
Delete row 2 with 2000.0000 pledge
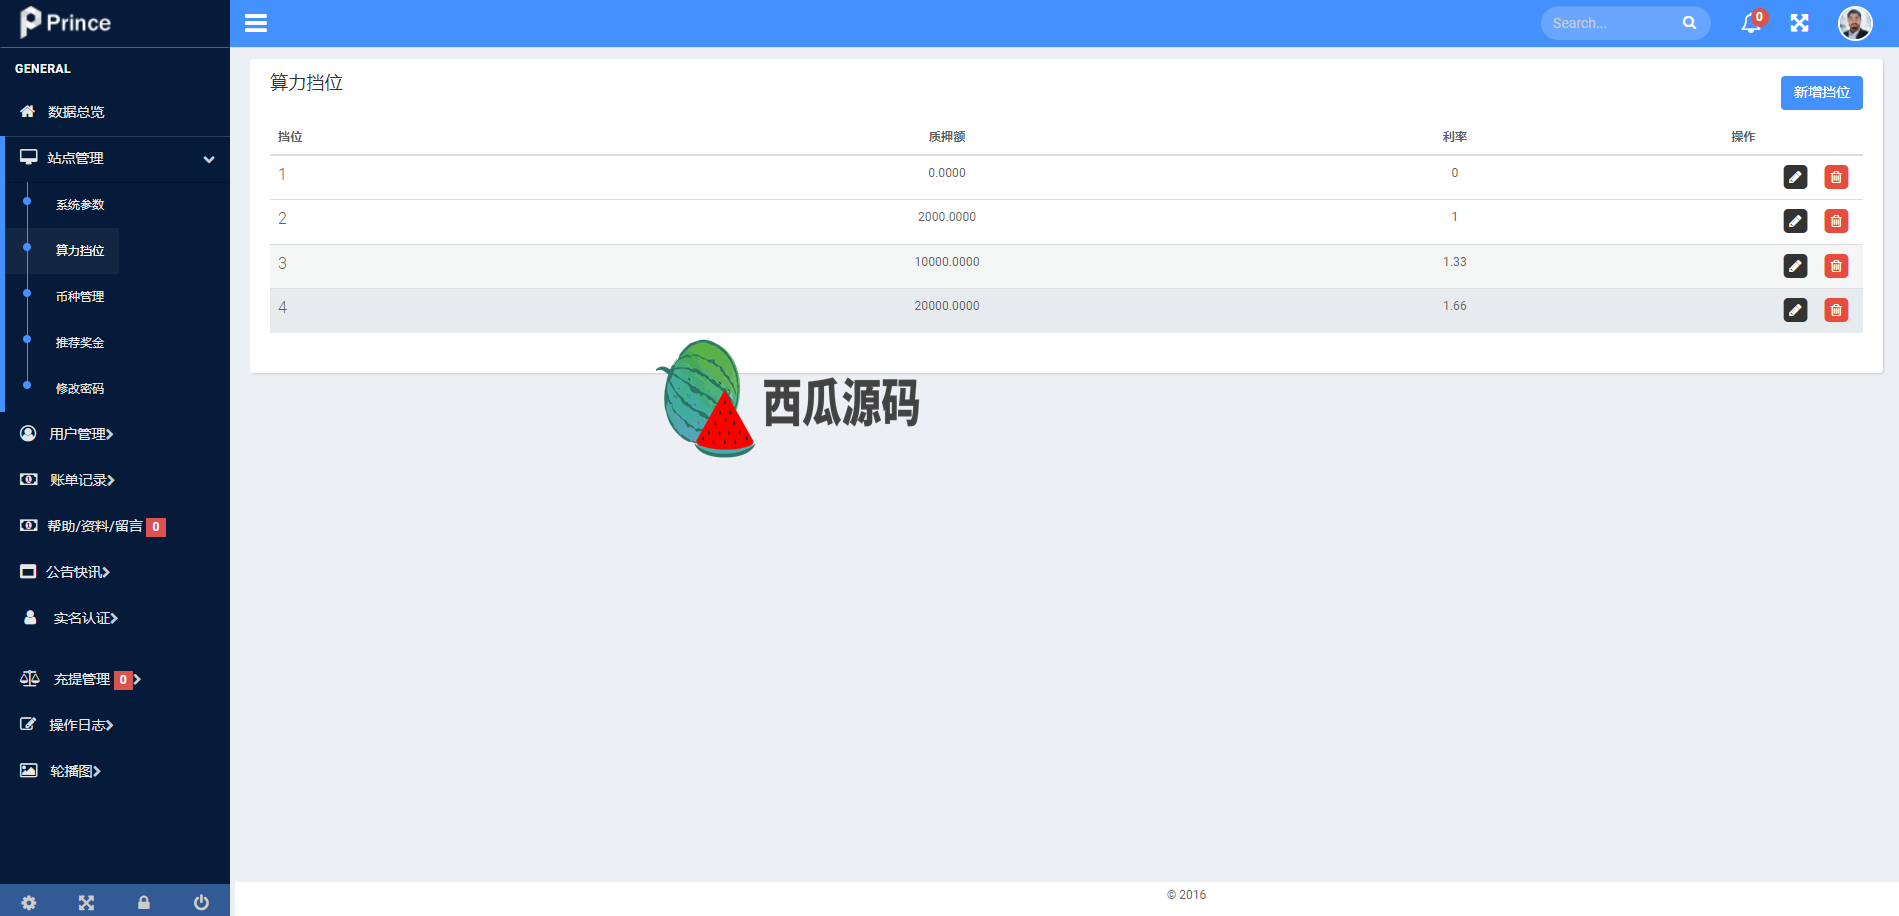(1836, 221)
